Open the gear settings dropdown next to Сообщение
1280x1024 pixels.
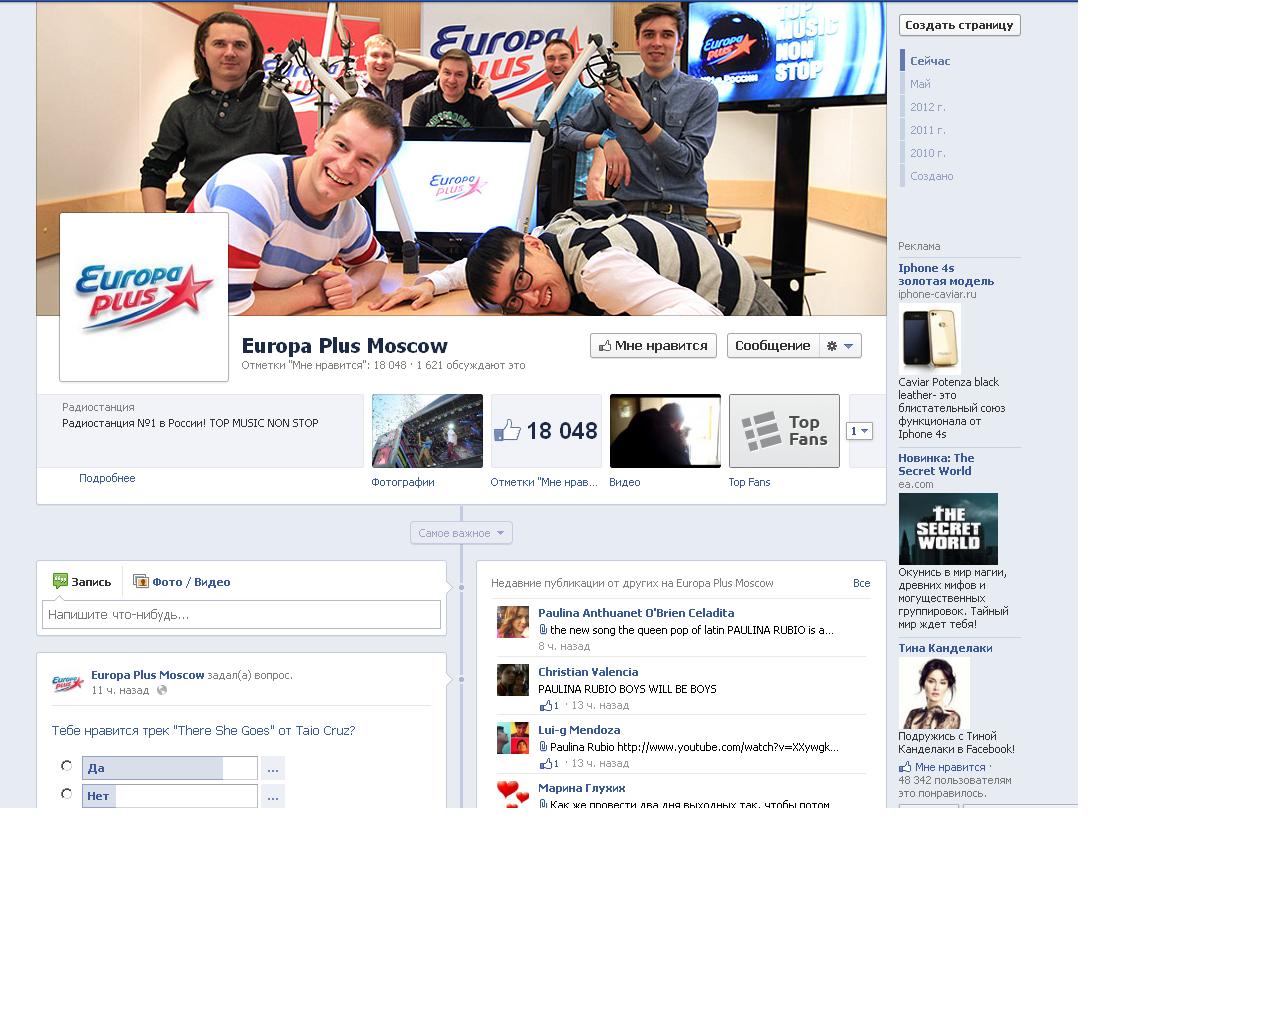(840, 346)
